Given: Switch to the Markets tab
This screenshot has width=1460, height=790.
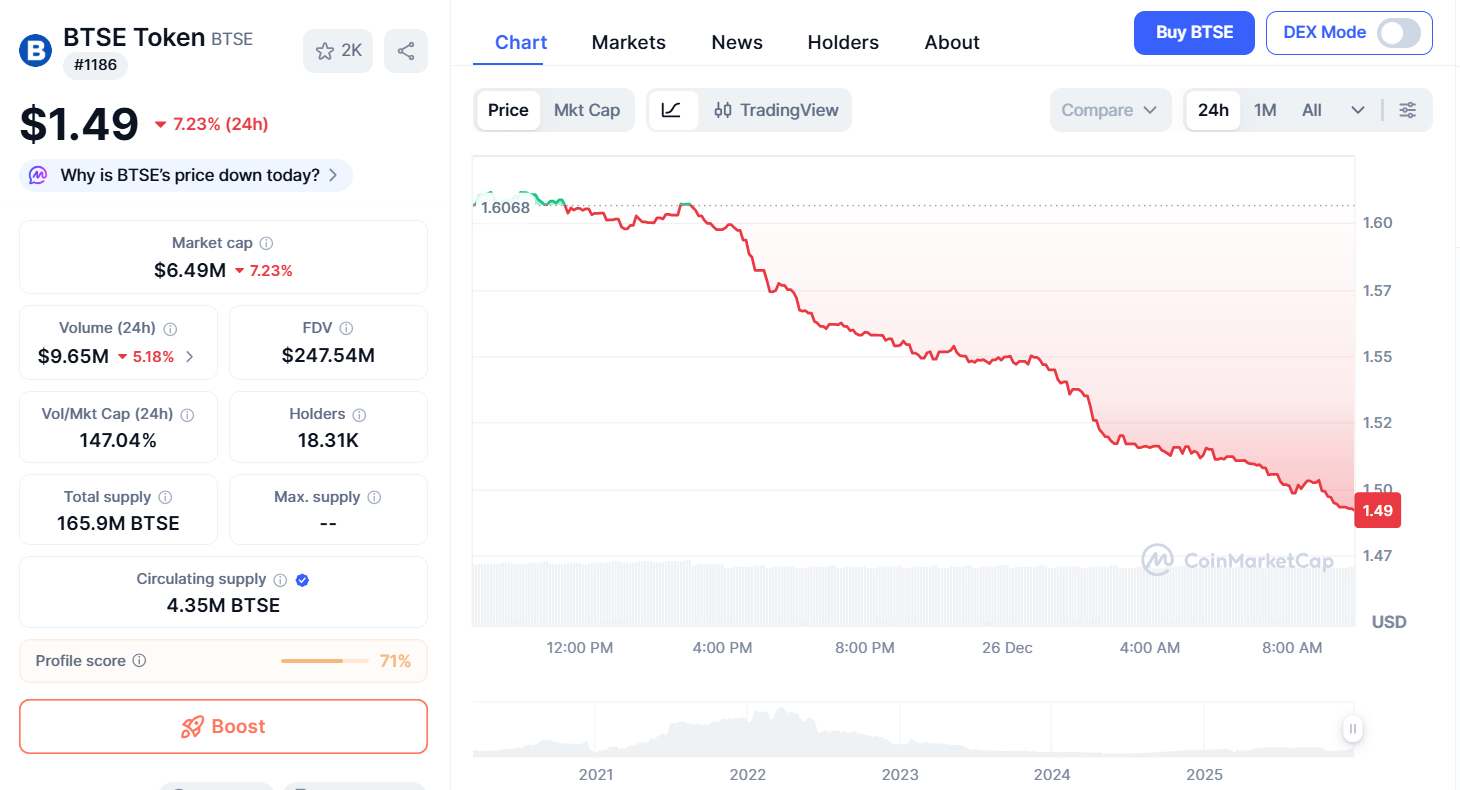Looking at the screenshot, I should pyautogui.click(x=628, y=42).
